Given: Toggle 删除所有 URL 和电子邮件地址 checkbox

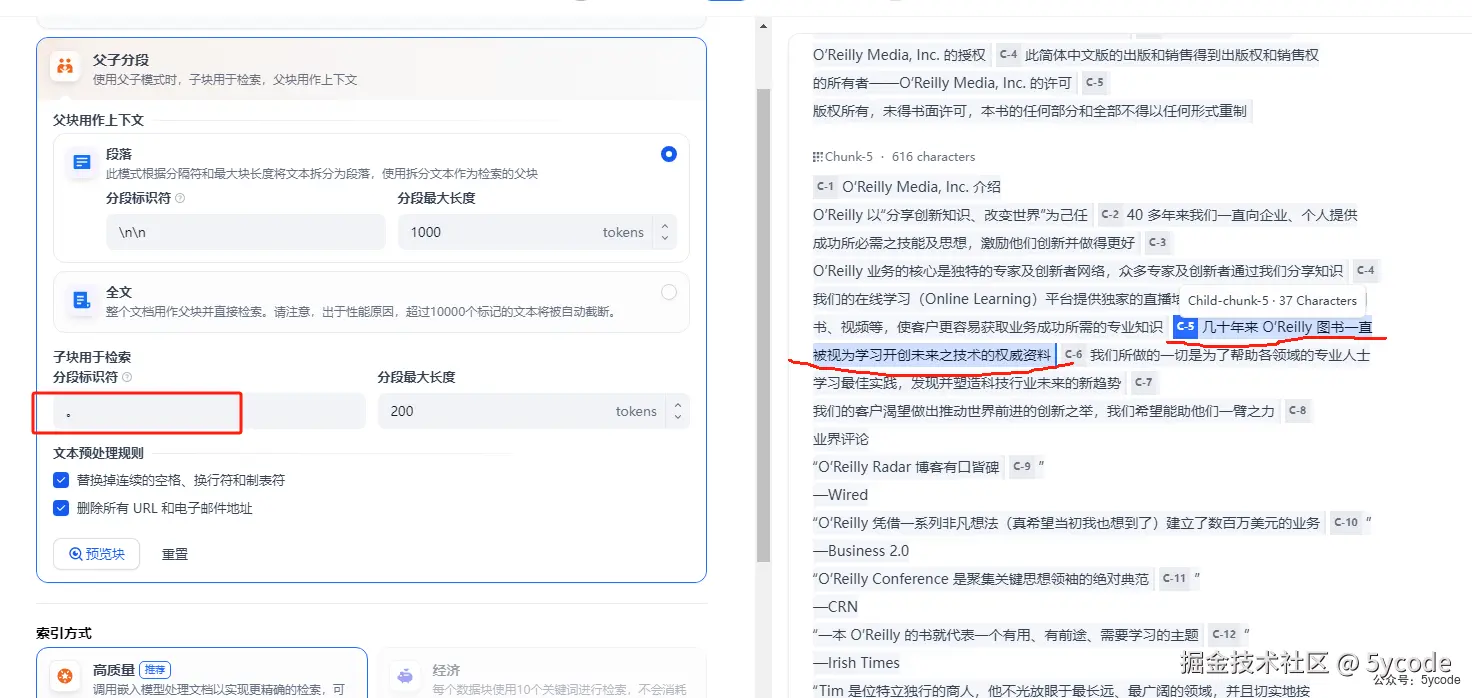Looking at the screenshot, I should click(x=62, y=508).
